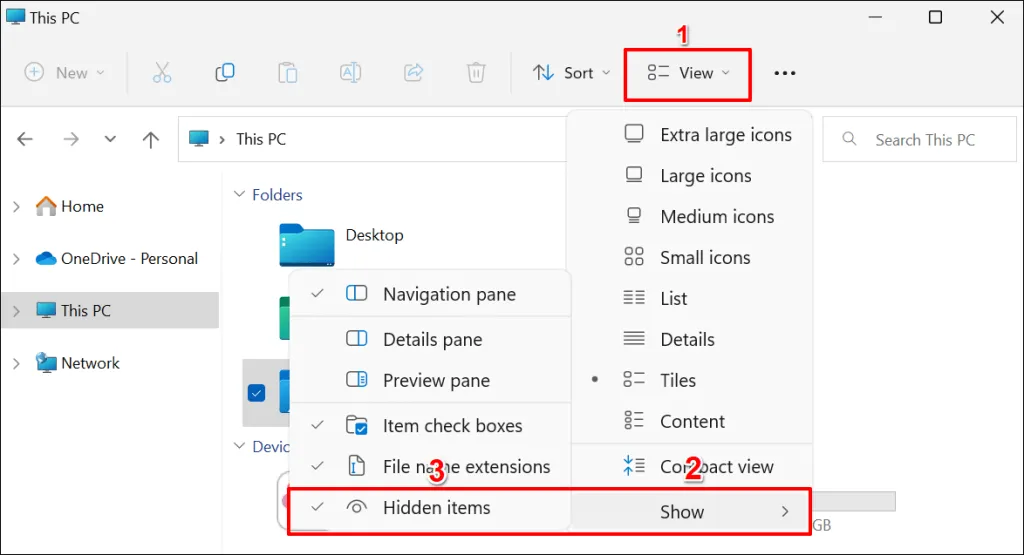Click the Delete trash can icon
This screenshot has height=555, width=1024.
[476, 73]
